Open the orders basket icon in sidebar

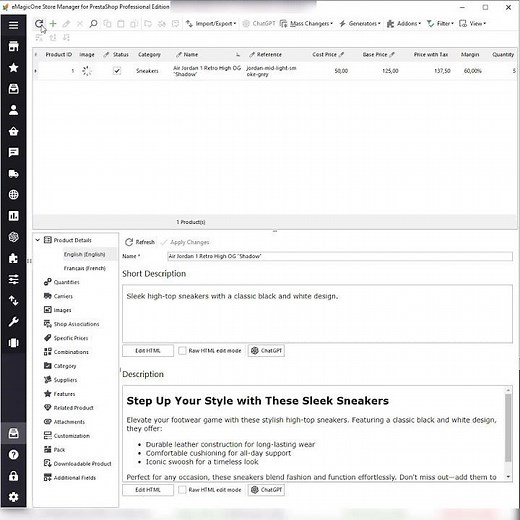click(x=13, y=131)
